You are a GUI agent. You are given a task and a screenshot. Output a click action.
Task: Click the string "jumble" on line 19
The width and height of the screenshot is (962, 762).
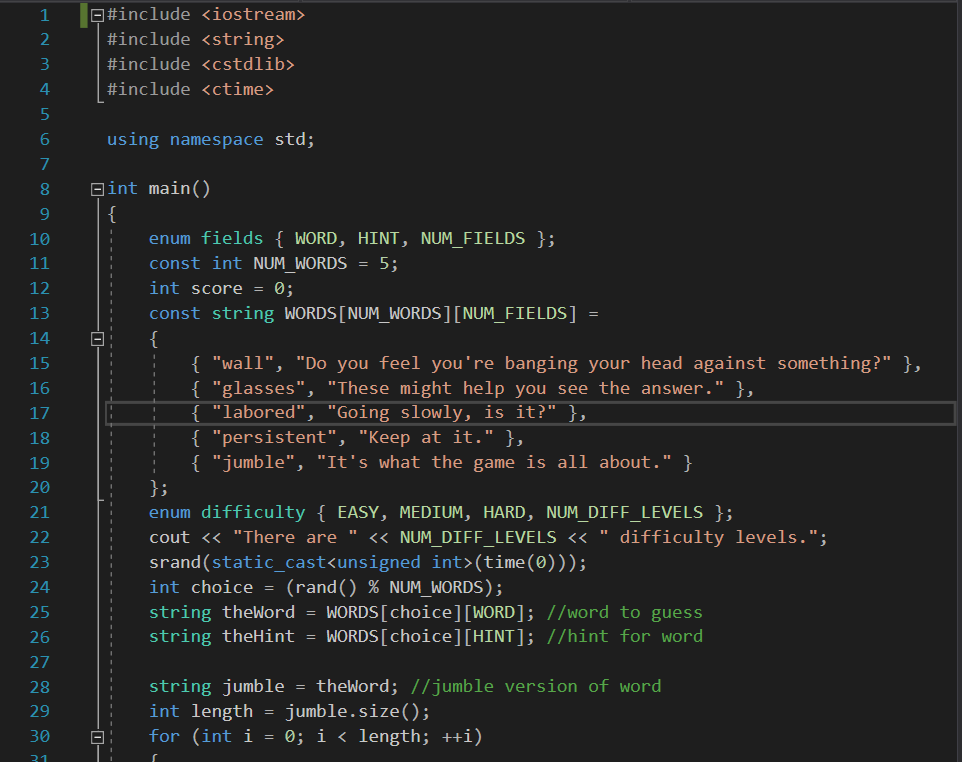click(253, 462)
